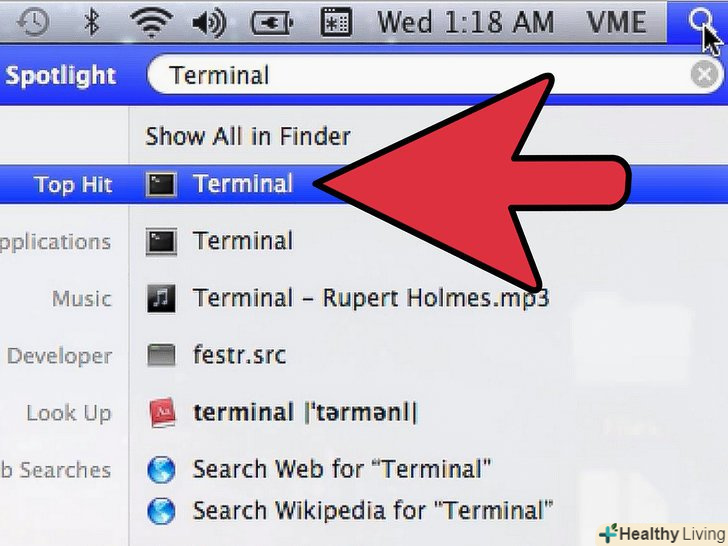
Task: Open the calendar-style menu bar icon
Action: click(x=336, y=22)
